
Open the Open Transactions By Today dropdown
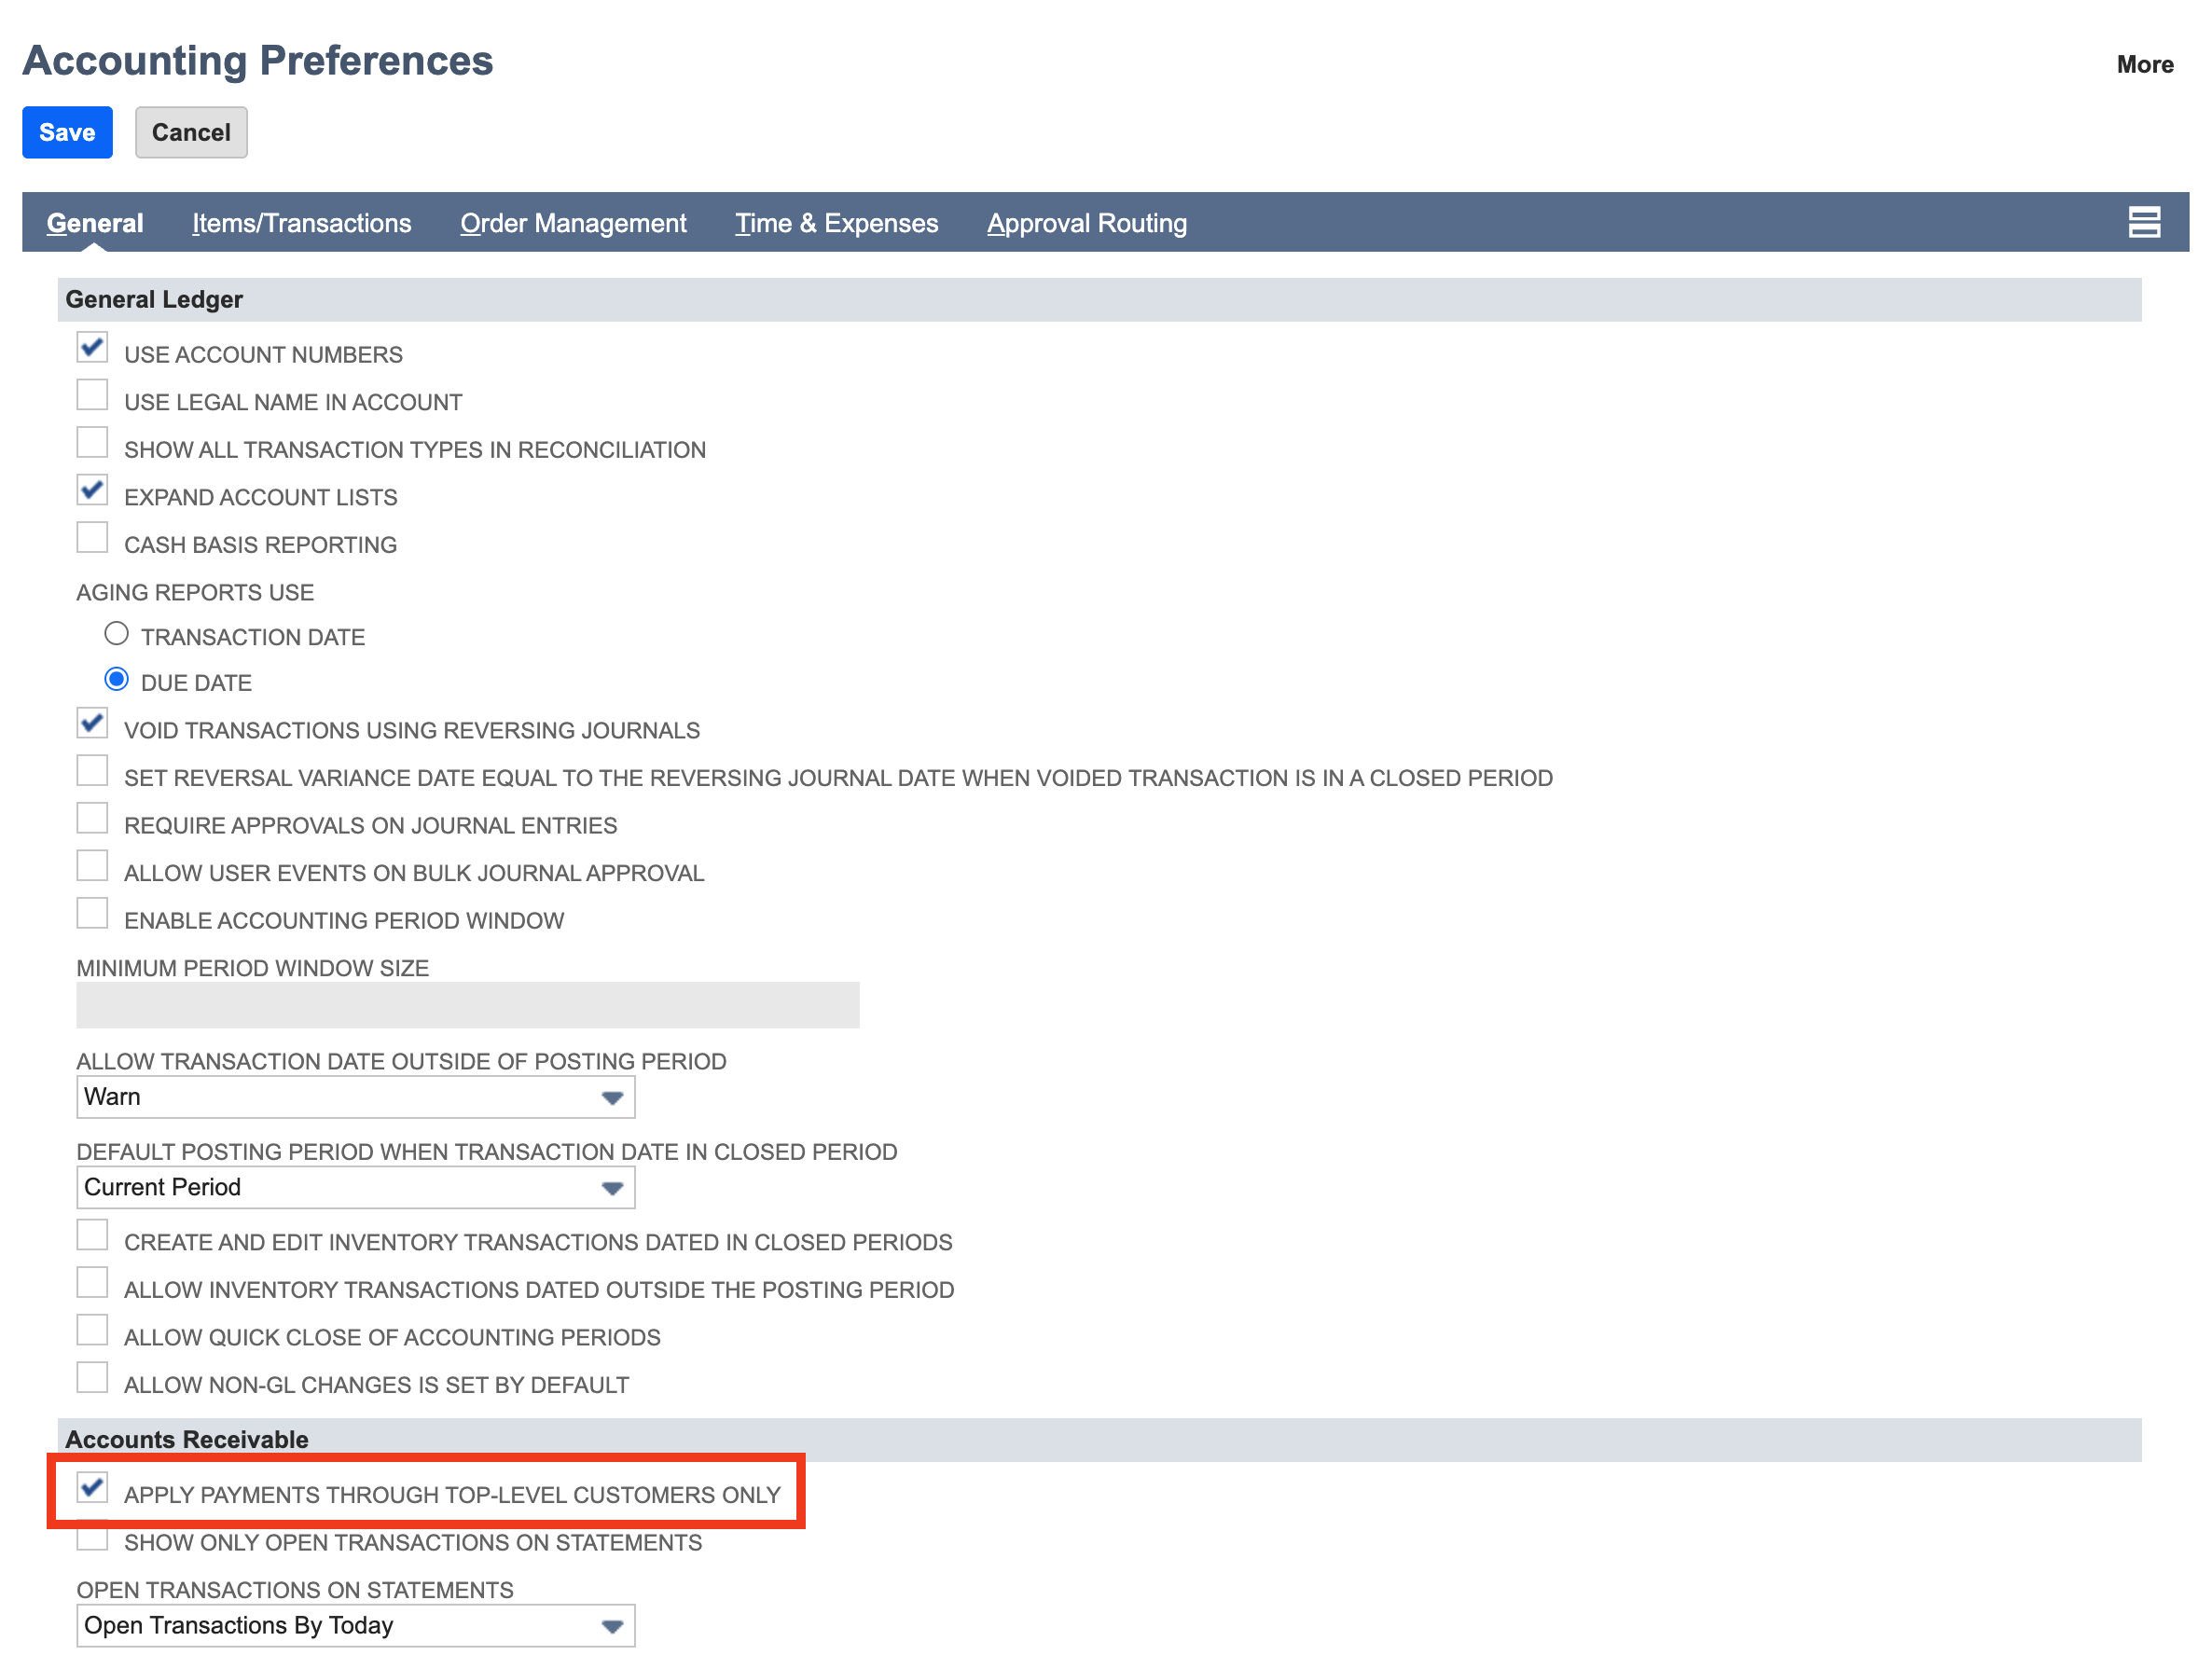pos(612,1625)
